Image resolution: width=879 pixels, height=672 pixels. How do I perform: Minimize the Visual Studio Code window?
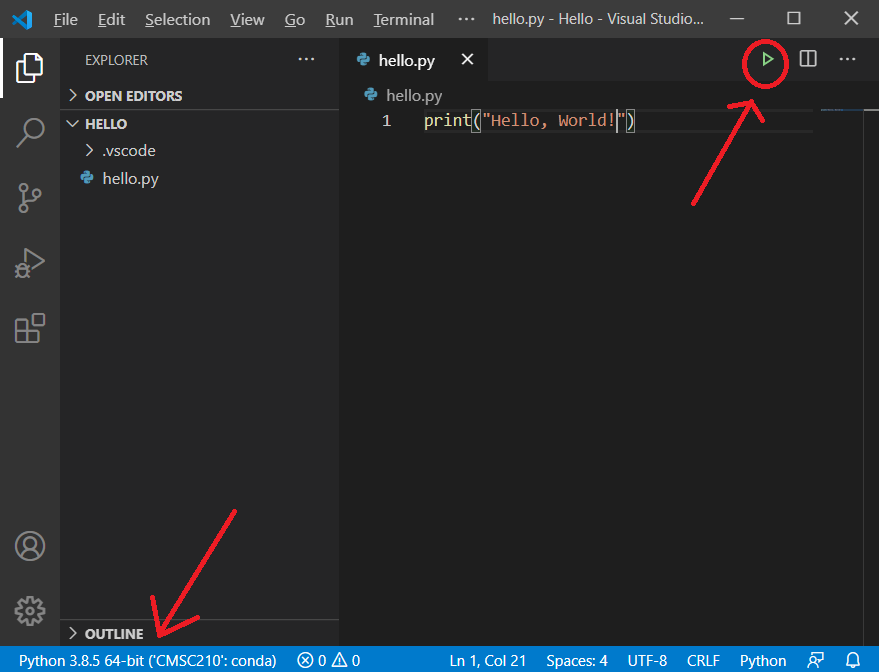(737, 18)
